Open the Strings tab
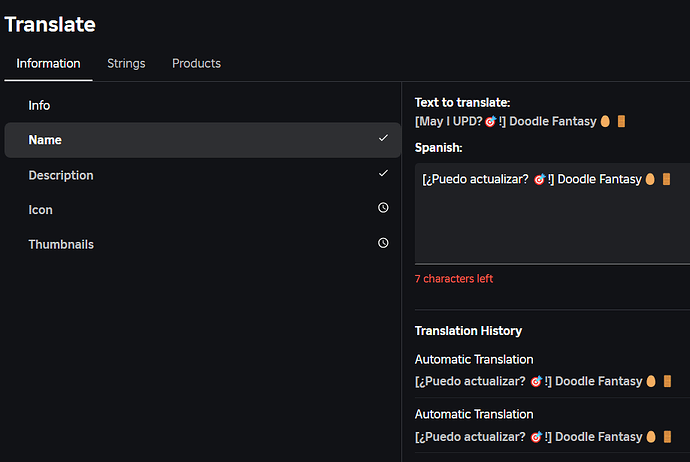The width and height of the screenshot is (690, 462). (126, 63)
